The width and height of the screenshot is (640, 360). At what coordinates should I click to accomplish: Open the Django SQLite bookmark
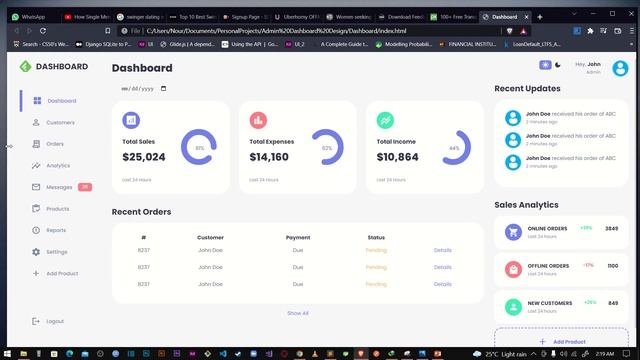(x=104, y=44)
